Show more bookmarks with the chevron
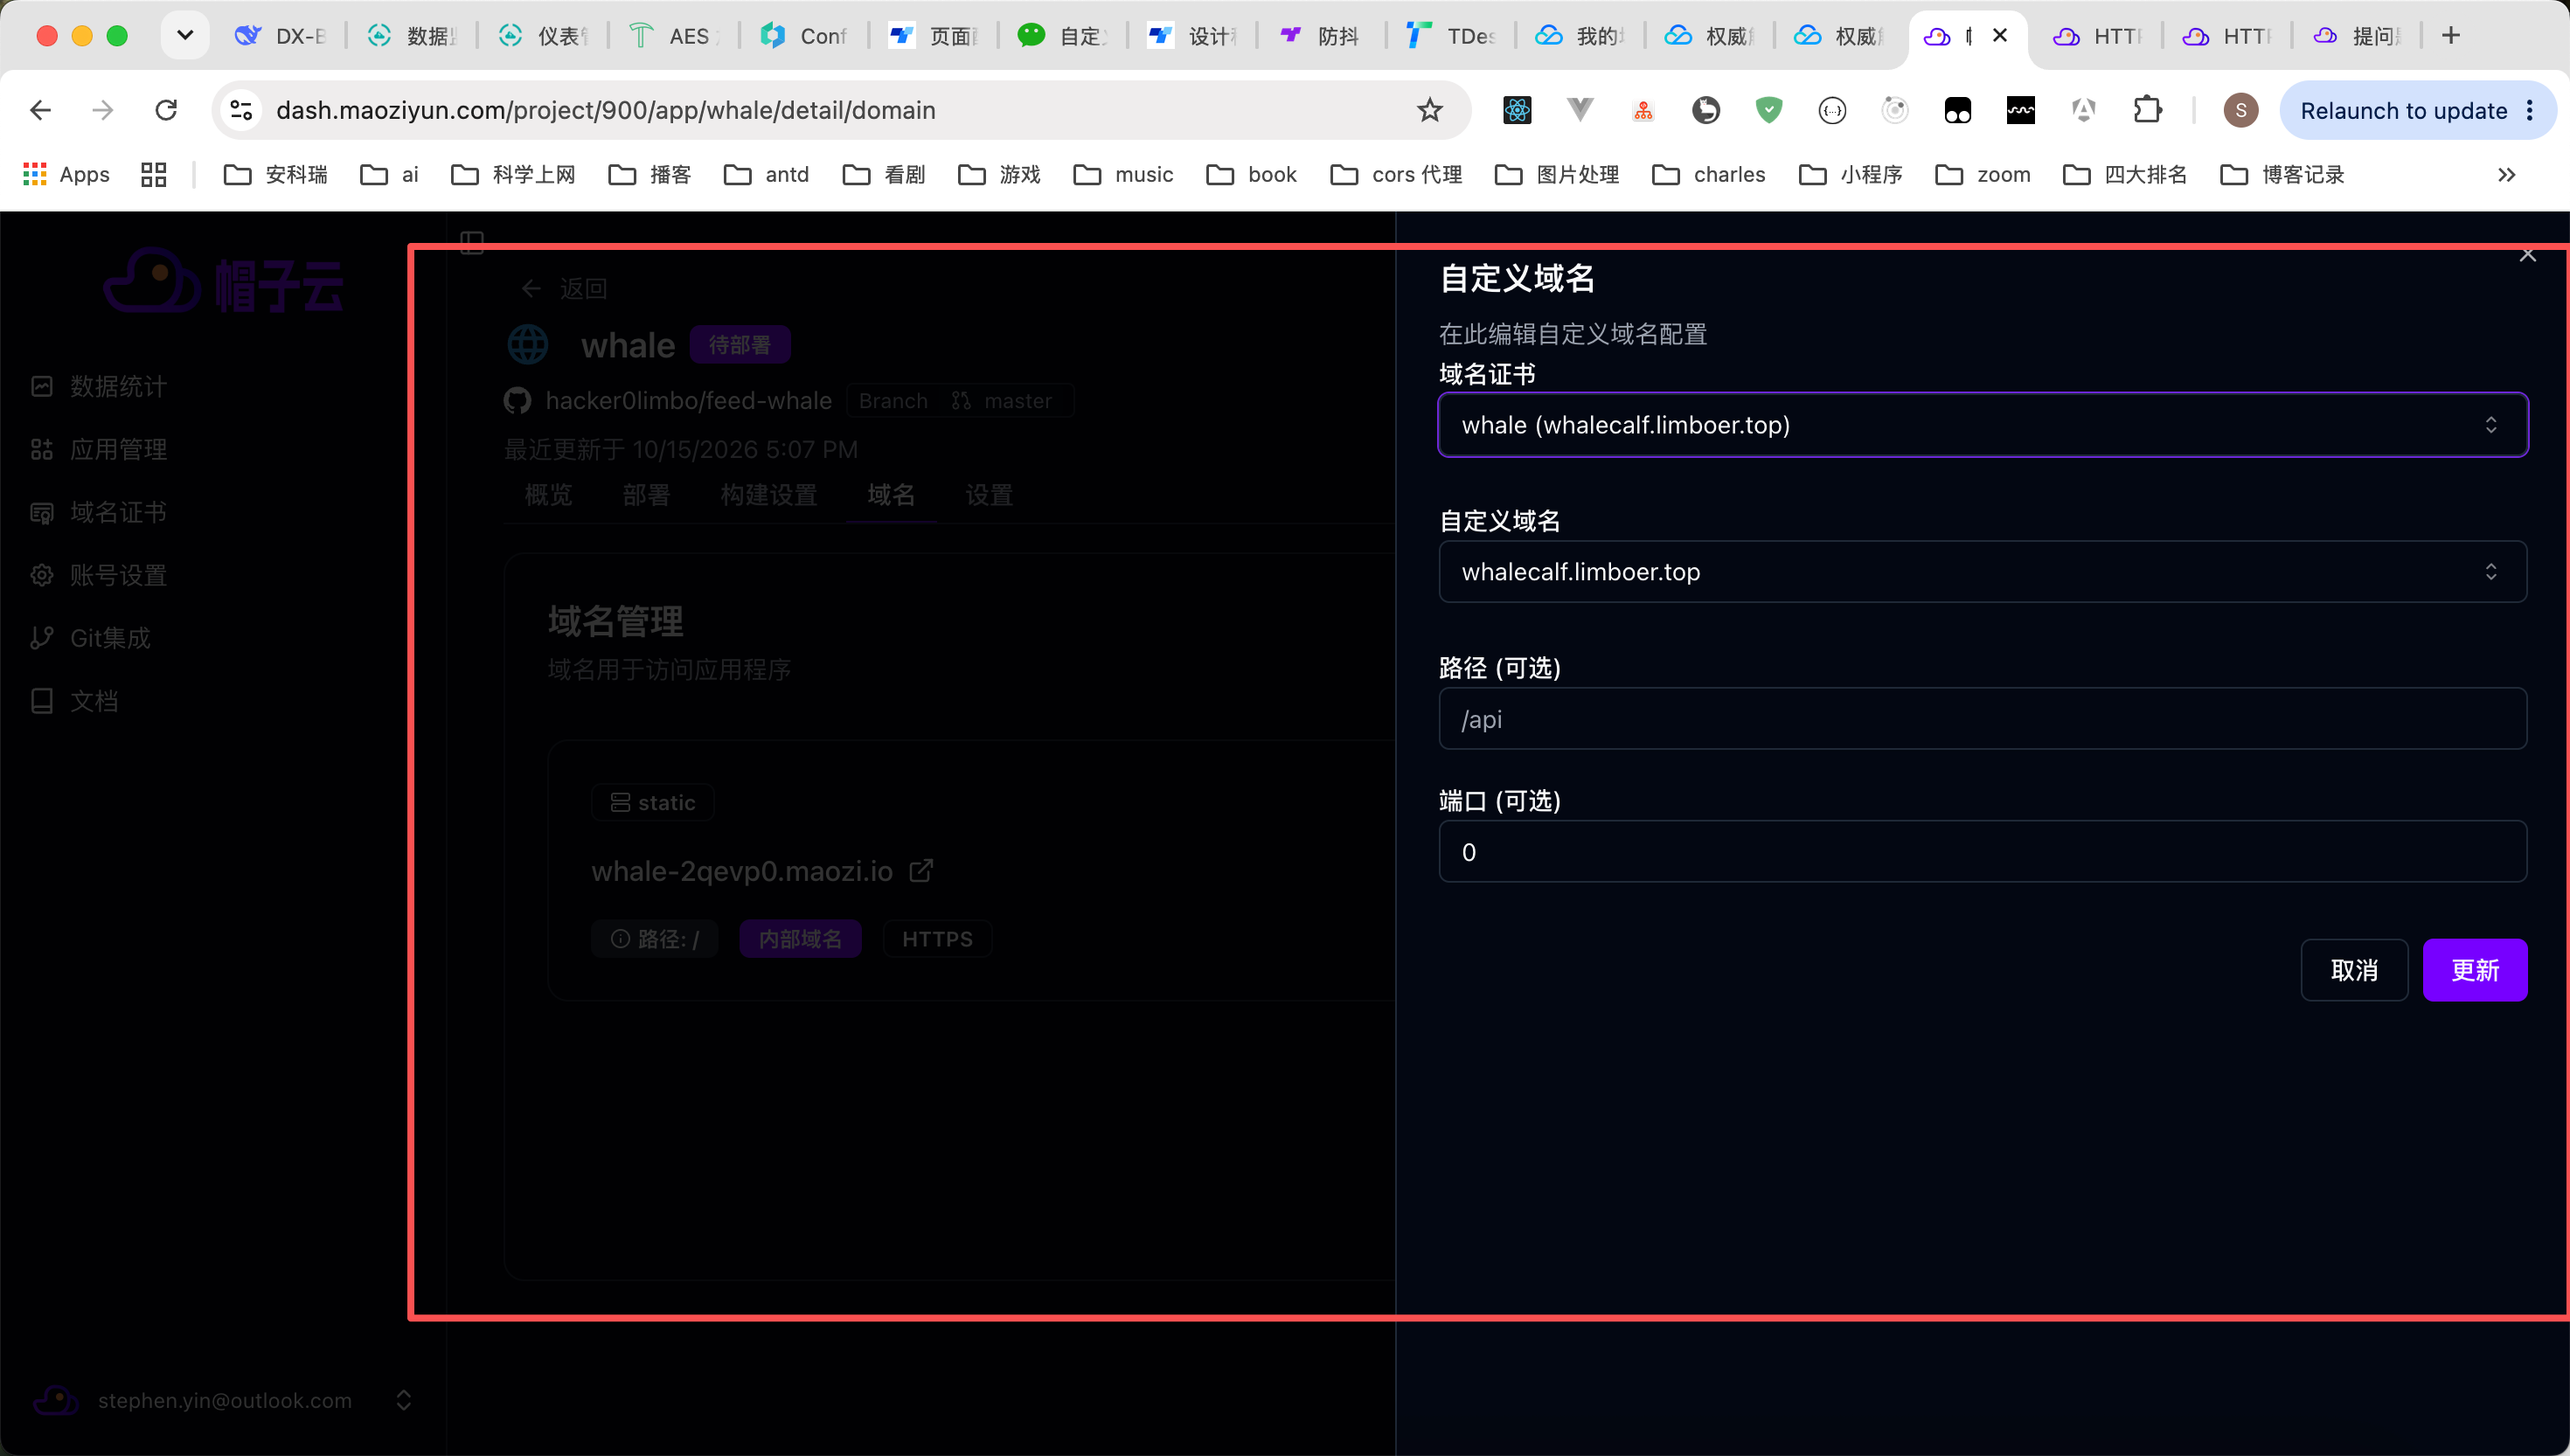Image resolution: width=2570 pixels, height=1456 pixels. click(2506, 175)
